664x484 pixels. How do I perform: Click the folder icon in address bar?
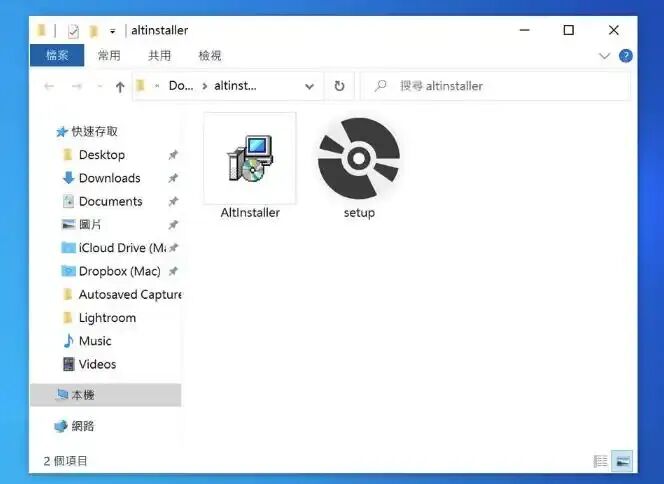pyautogui.click(x=141, y=86)
